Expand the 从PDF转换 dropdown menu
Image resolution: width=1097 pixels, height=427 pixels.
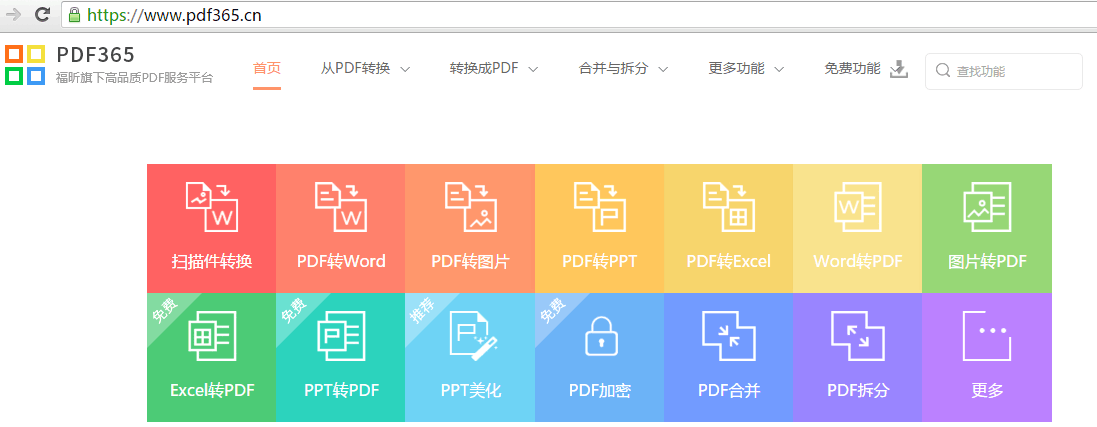[x=365, y=69]
